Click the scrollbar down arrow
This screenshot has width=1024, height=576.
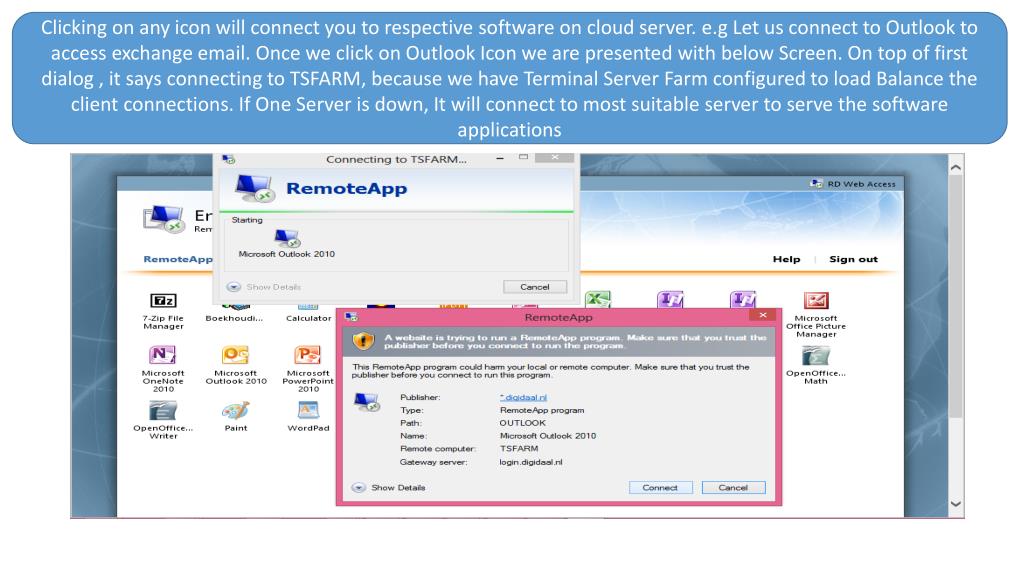(x=955, y=504)
